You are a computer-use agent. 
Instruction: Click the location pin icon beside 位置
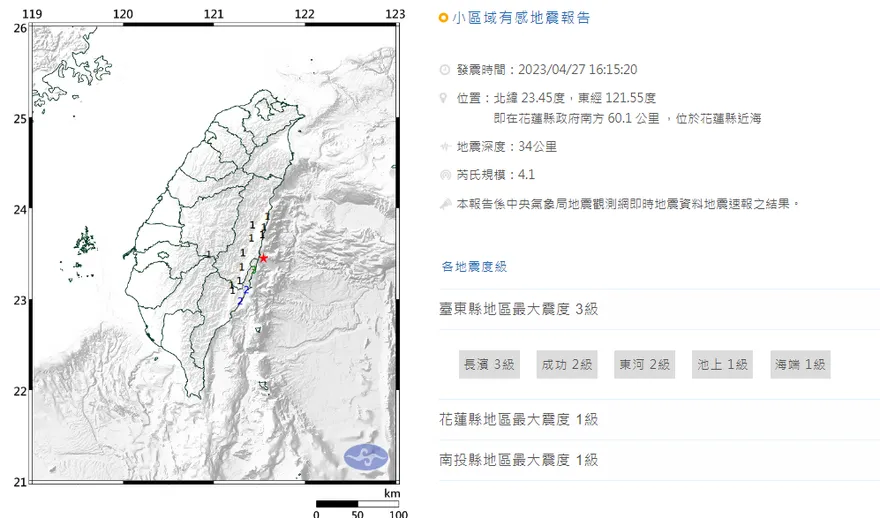point(444,98)
